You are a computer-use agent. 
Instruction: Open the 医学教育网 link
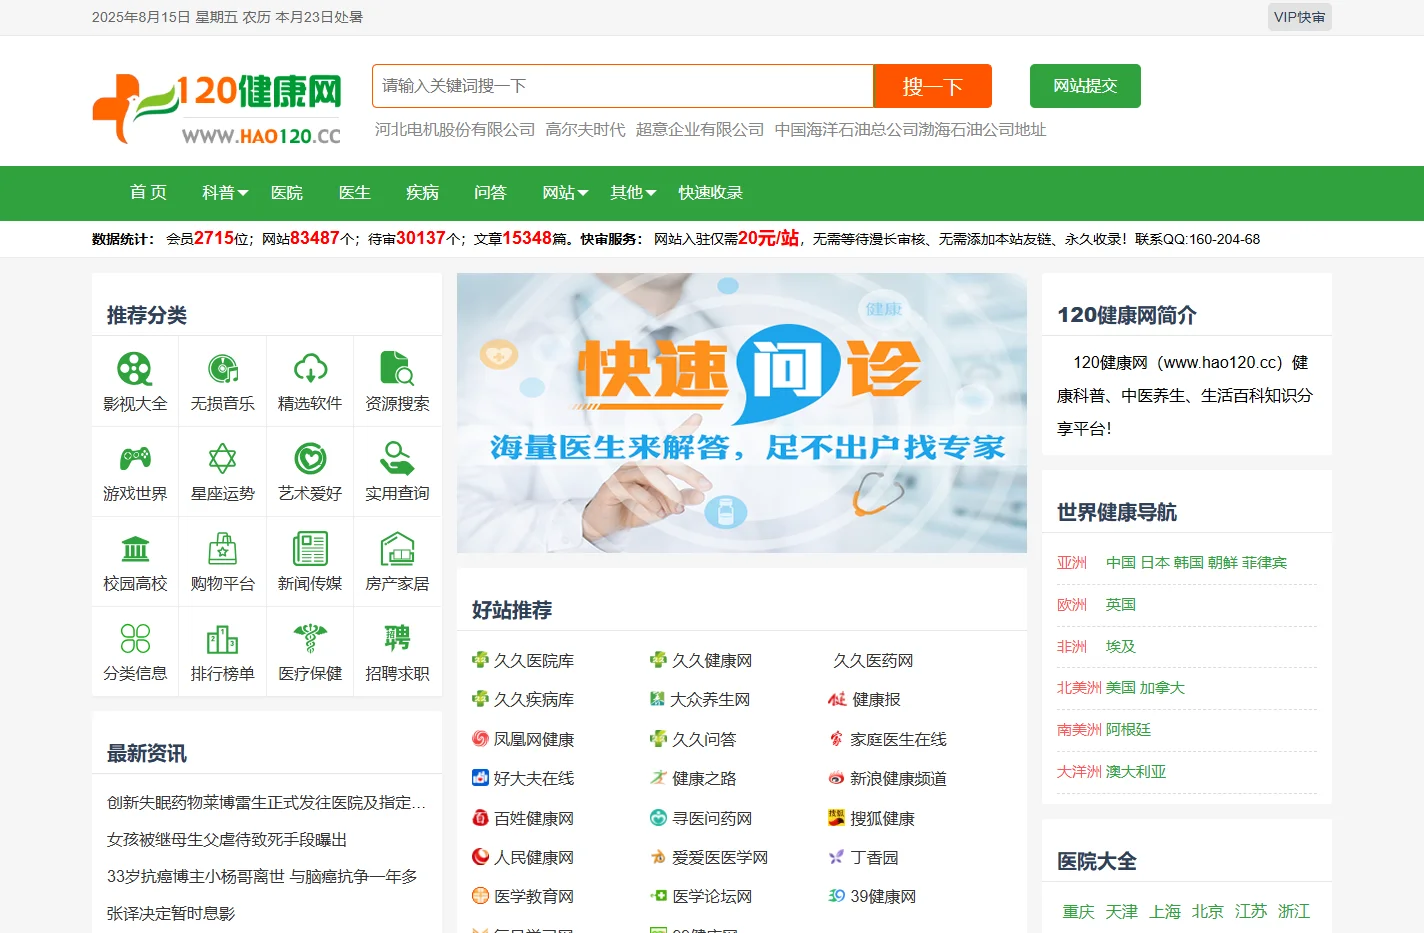pos(534,896)
